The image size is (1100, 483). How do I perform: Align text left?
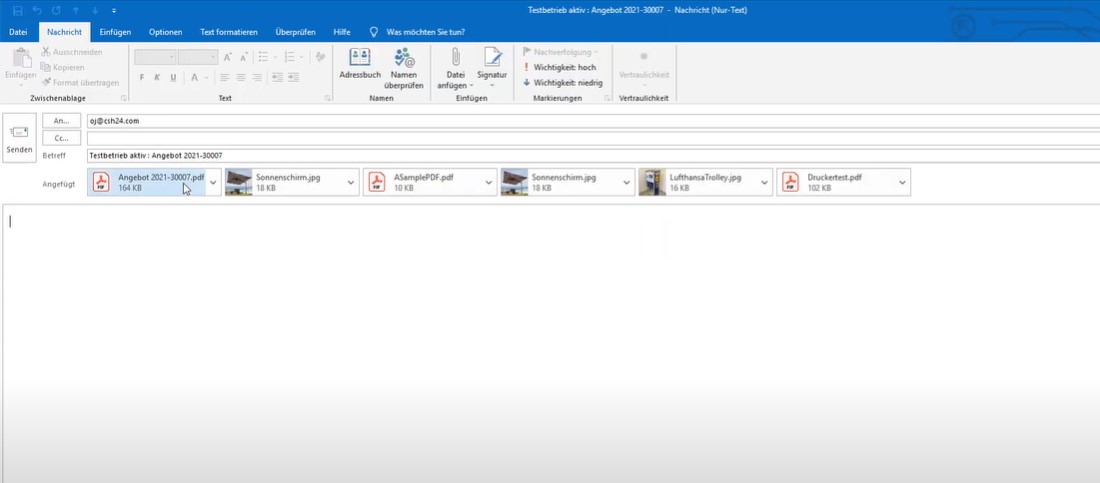pyautogui.click(x=225, y=77)
